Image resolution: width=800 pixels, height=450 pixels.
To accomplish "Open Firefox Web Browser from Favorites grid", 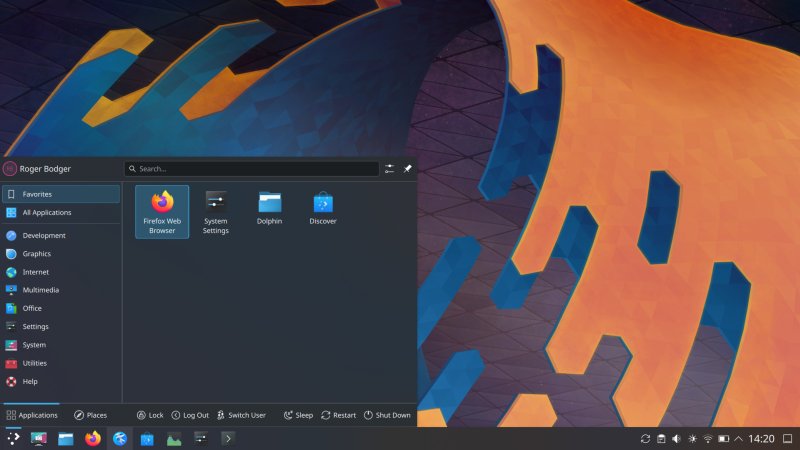I will pyautogui.click(x=162, y=211).
